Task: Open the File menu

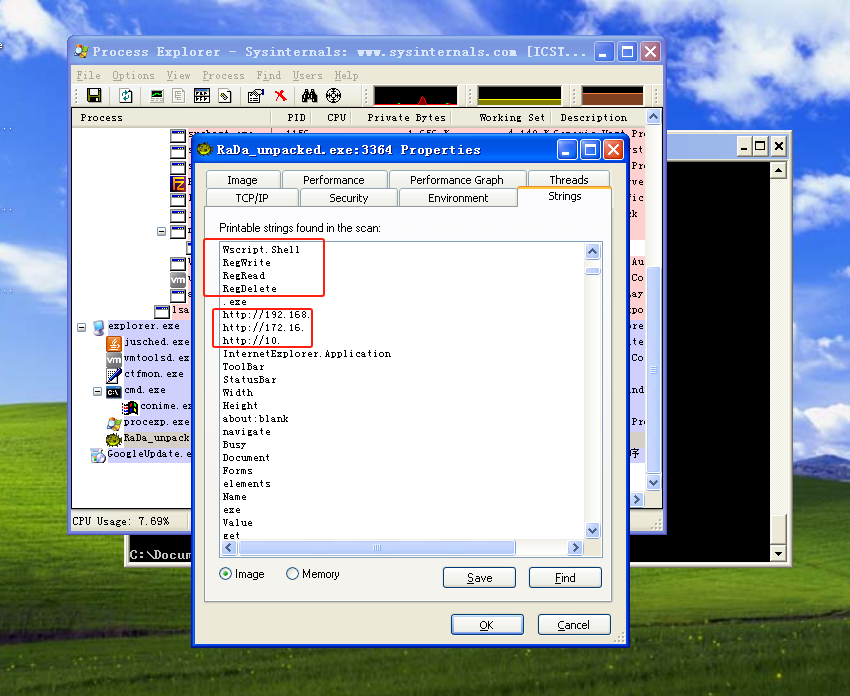Action: pyautogui.click(x=88, y=75)
